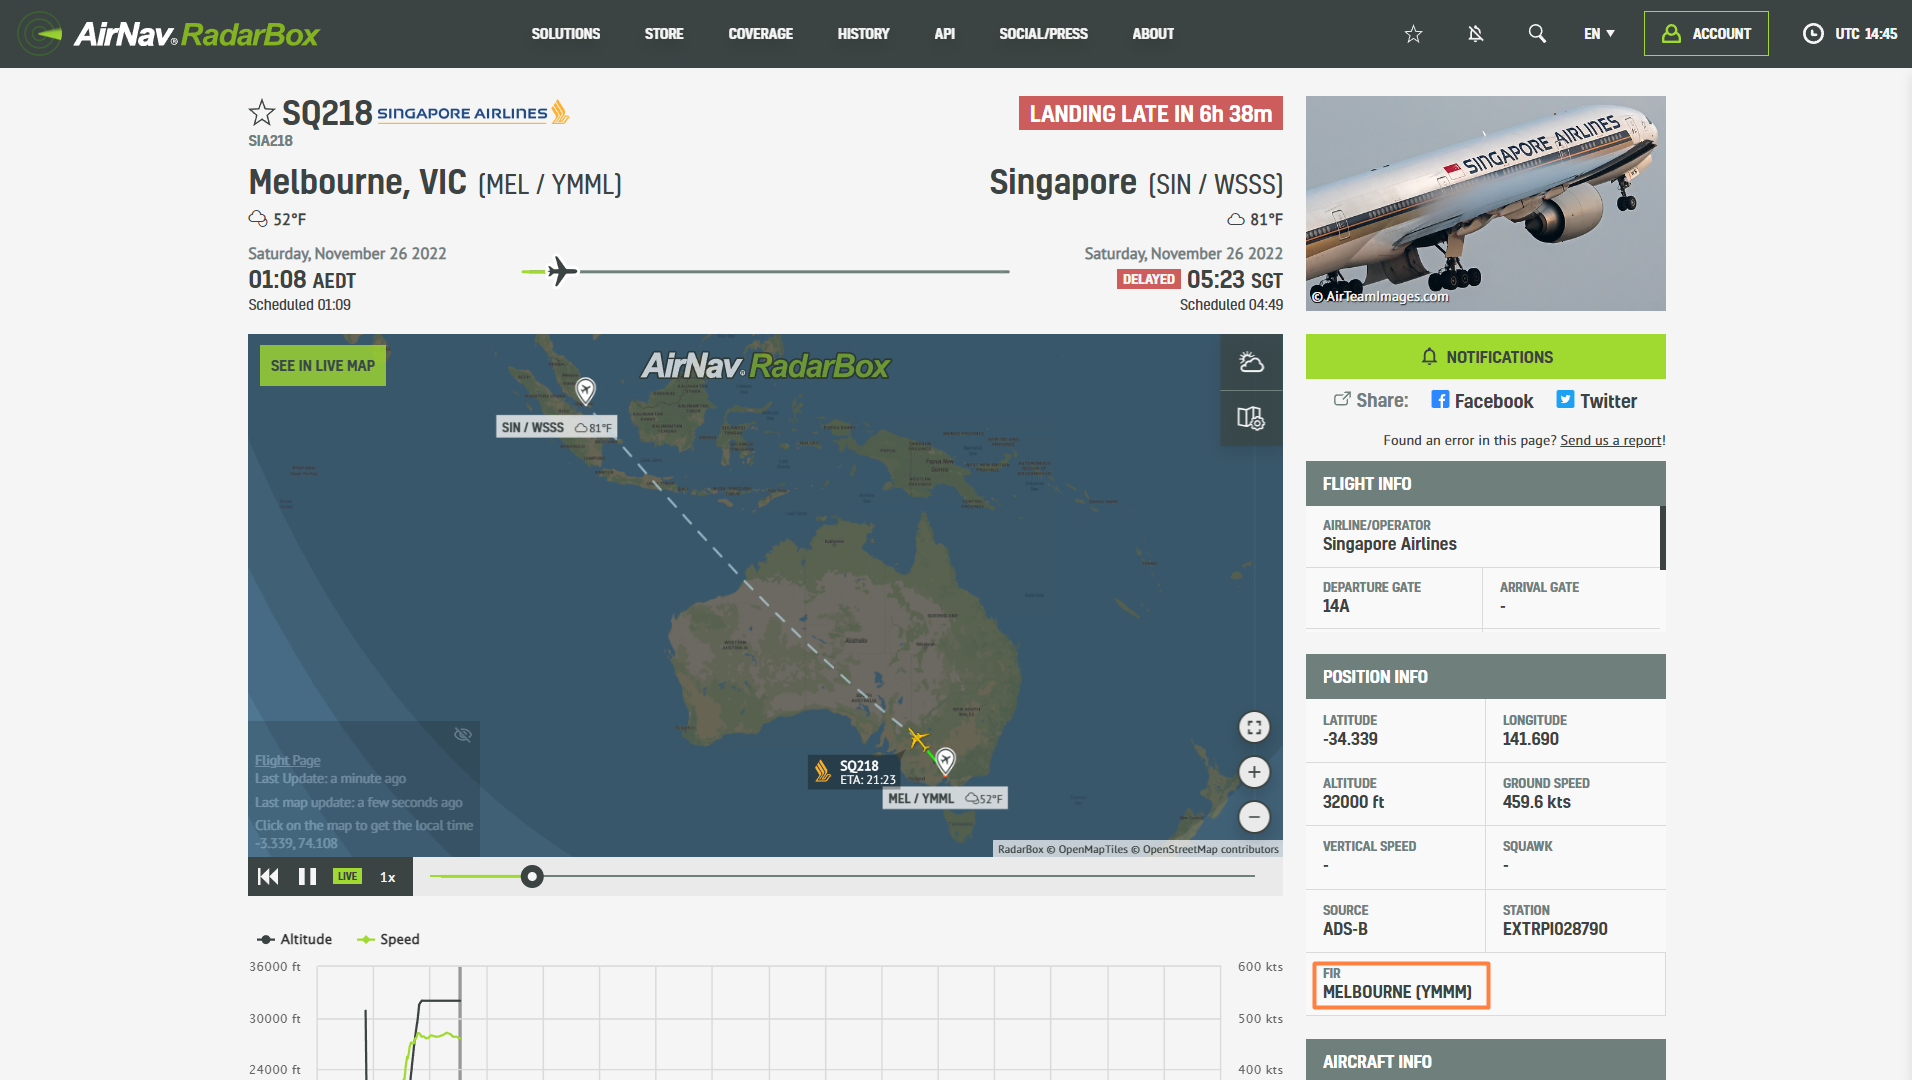The image size is (1912, 1080).
Task: Click the UTC clock icon
Action: click(x=1813, y=34)
